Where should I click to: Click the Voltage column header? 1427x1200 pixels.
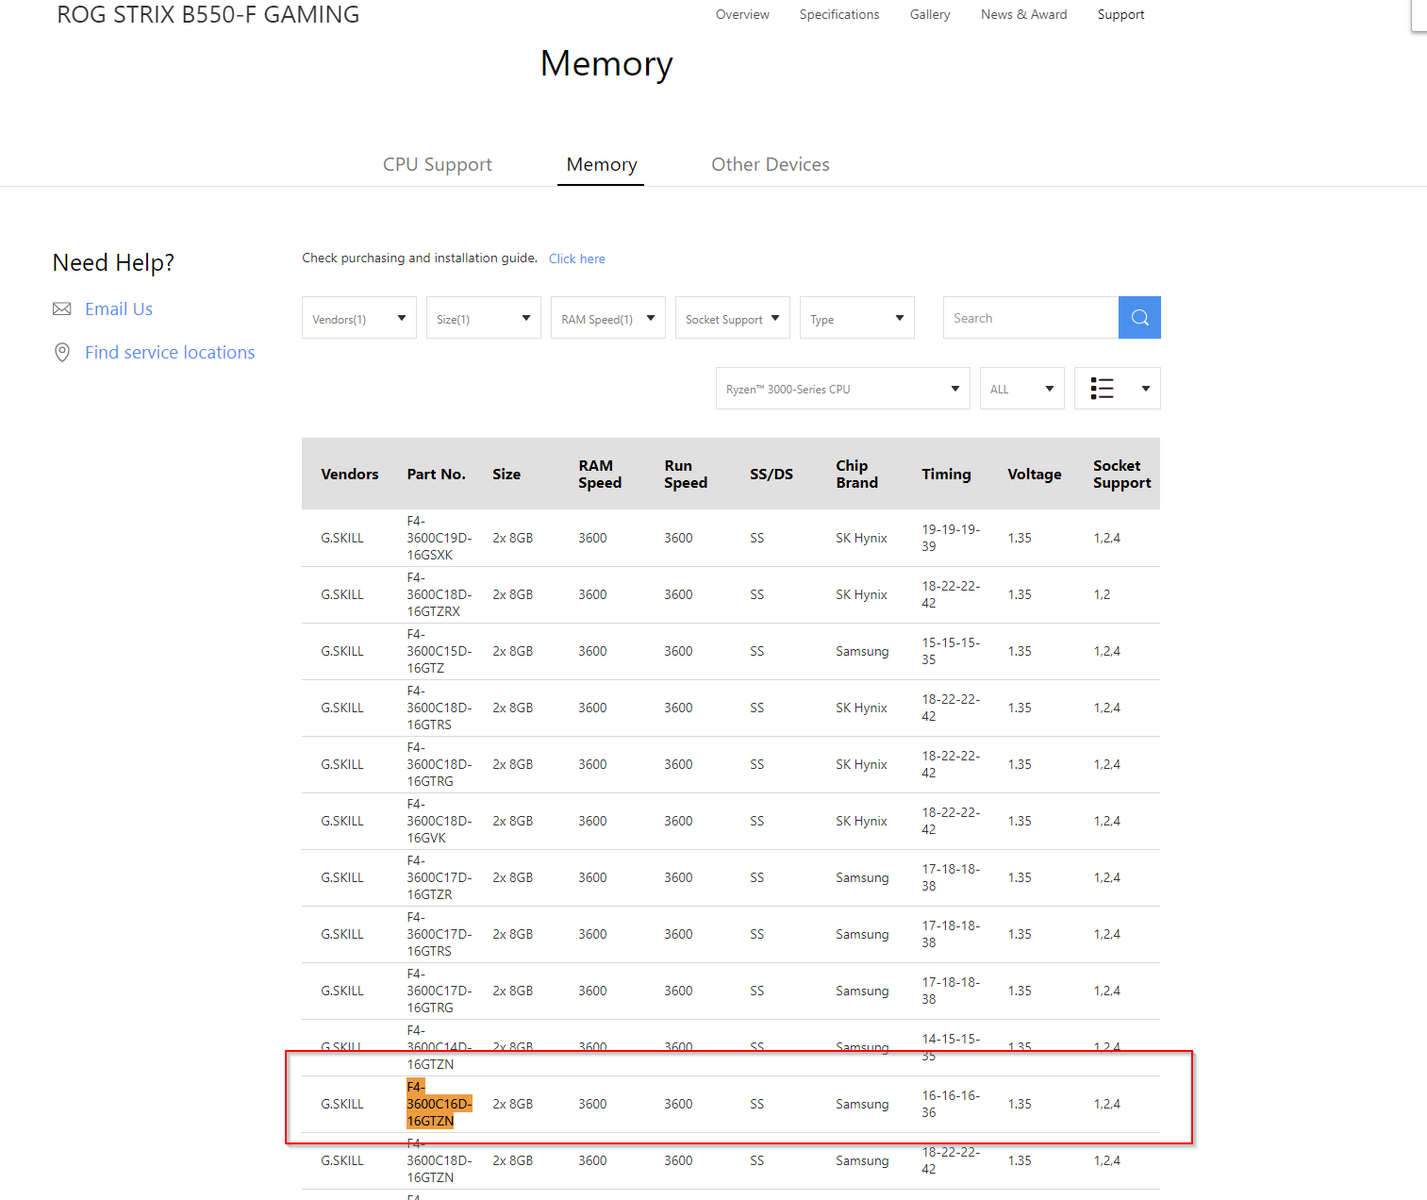tap(1034, 474)
